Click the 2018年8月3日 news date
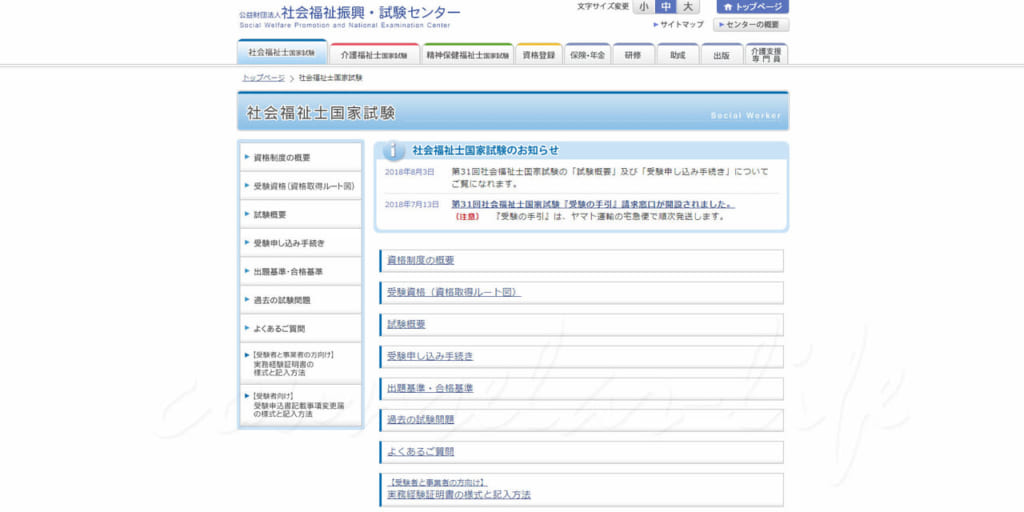The height and width of the screenshot is (512, 1024). pos(409,172)
